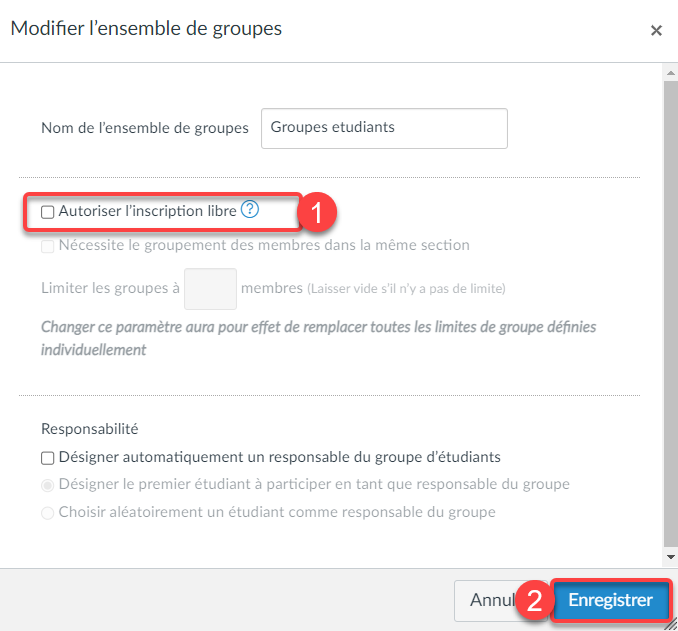Click the red step 1 marker badge
678x631 pixels.
point(317,212)
